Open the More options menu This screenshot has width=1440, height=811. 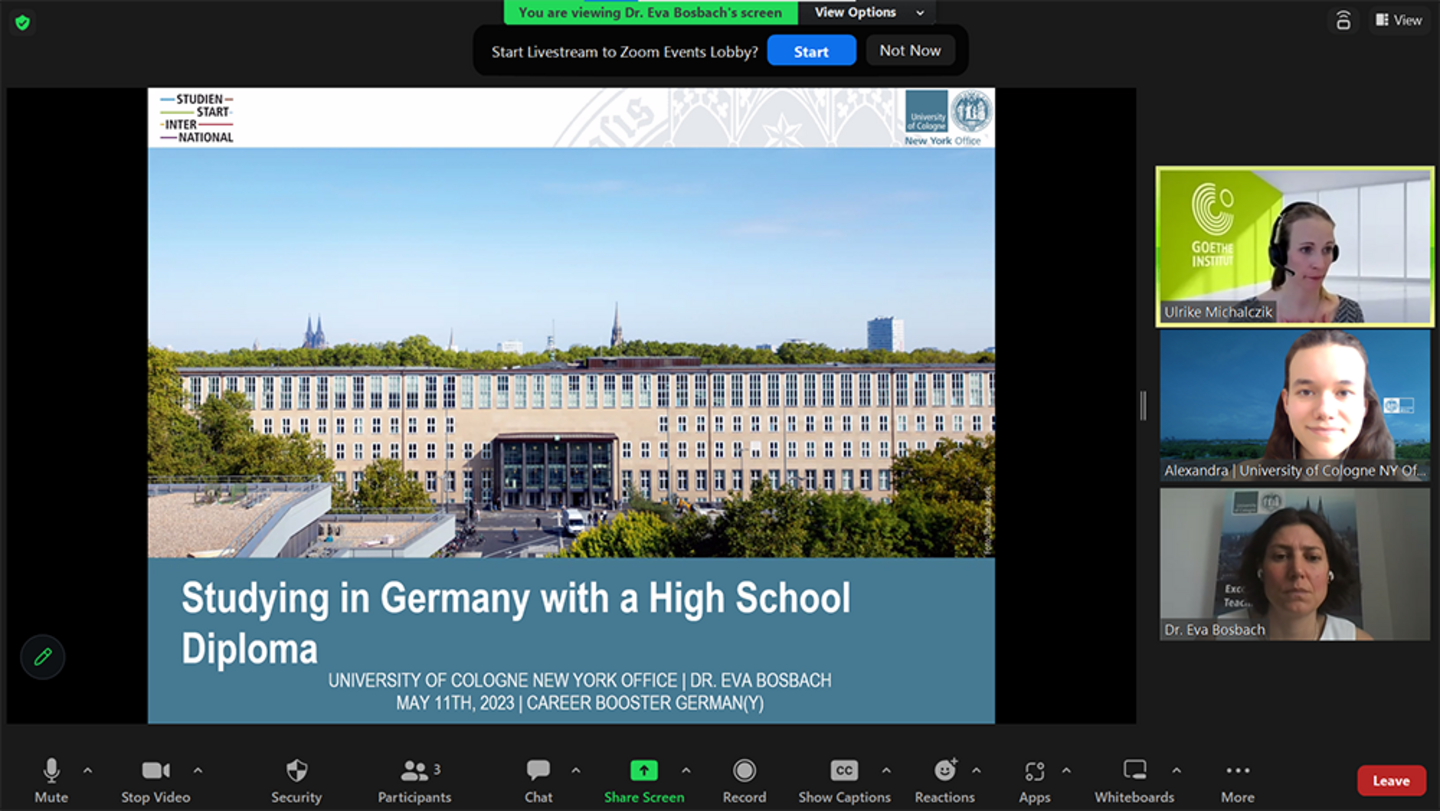pos(1238,780)
